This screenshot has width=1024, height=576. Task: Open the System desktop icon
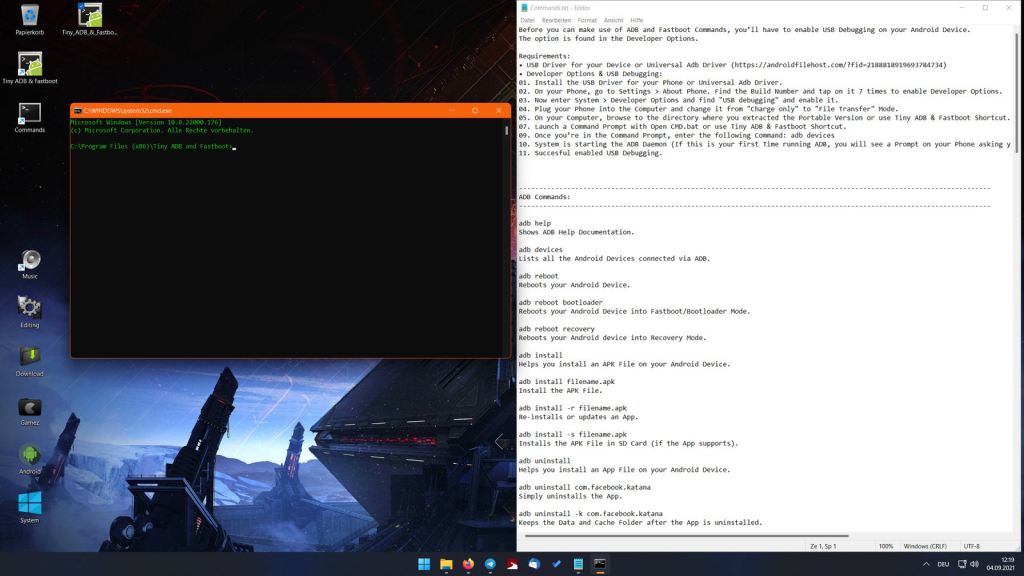(30, 503)
